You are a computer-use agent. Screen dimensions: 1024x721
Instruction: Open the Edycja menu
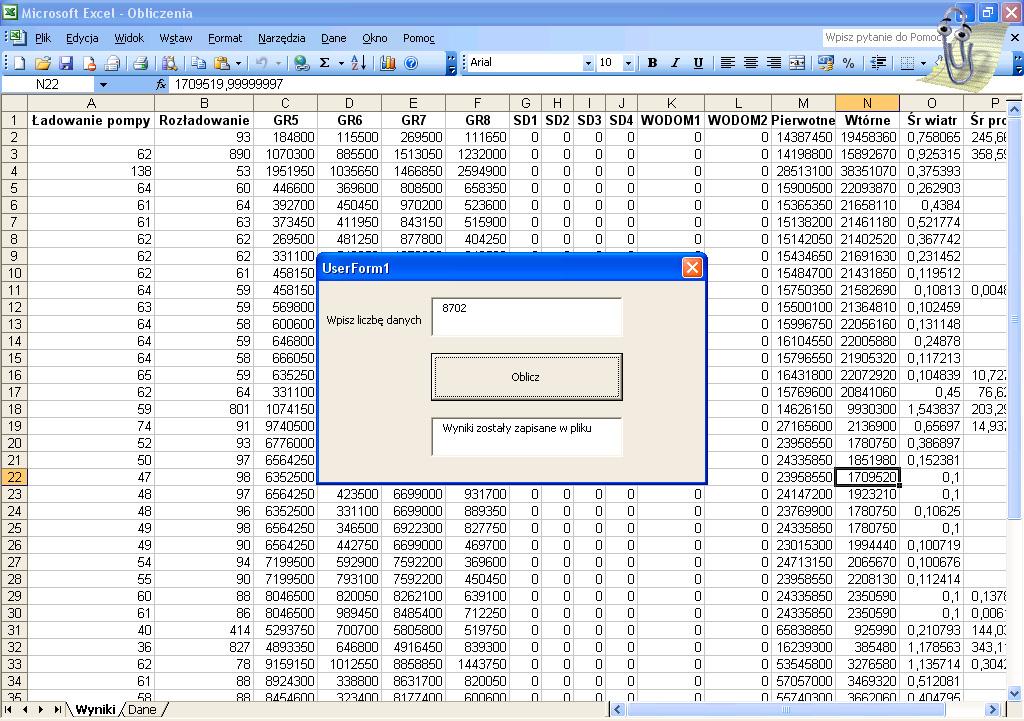click(x=82, y=38)
